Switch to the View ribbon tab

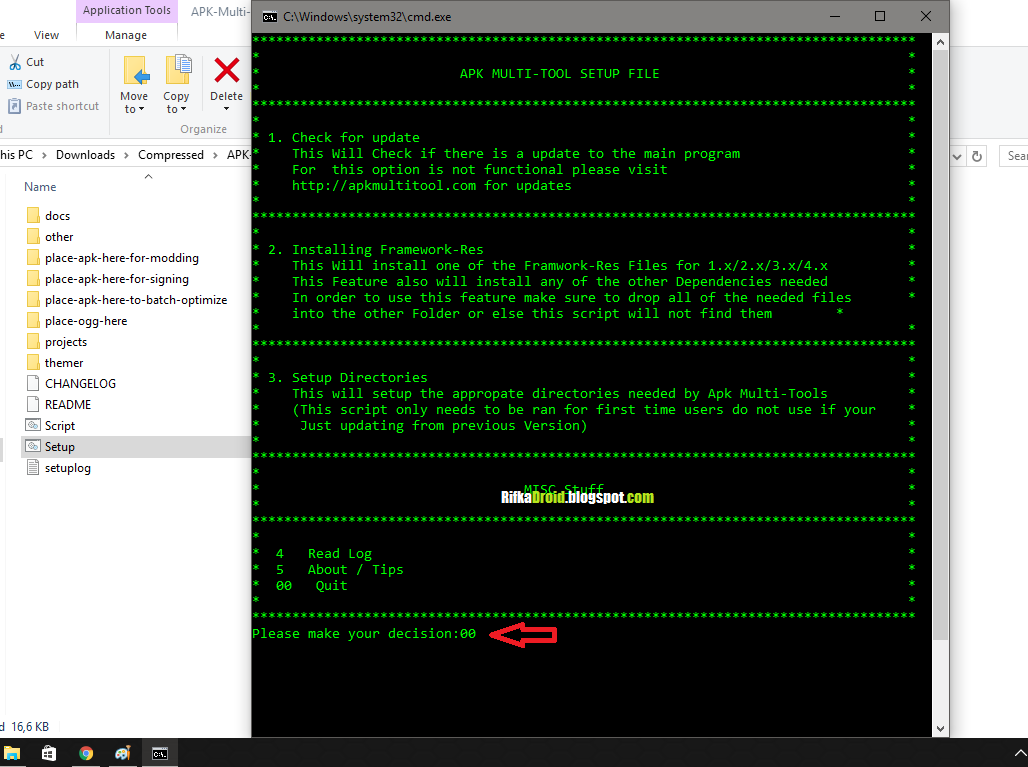pos(47,35)
